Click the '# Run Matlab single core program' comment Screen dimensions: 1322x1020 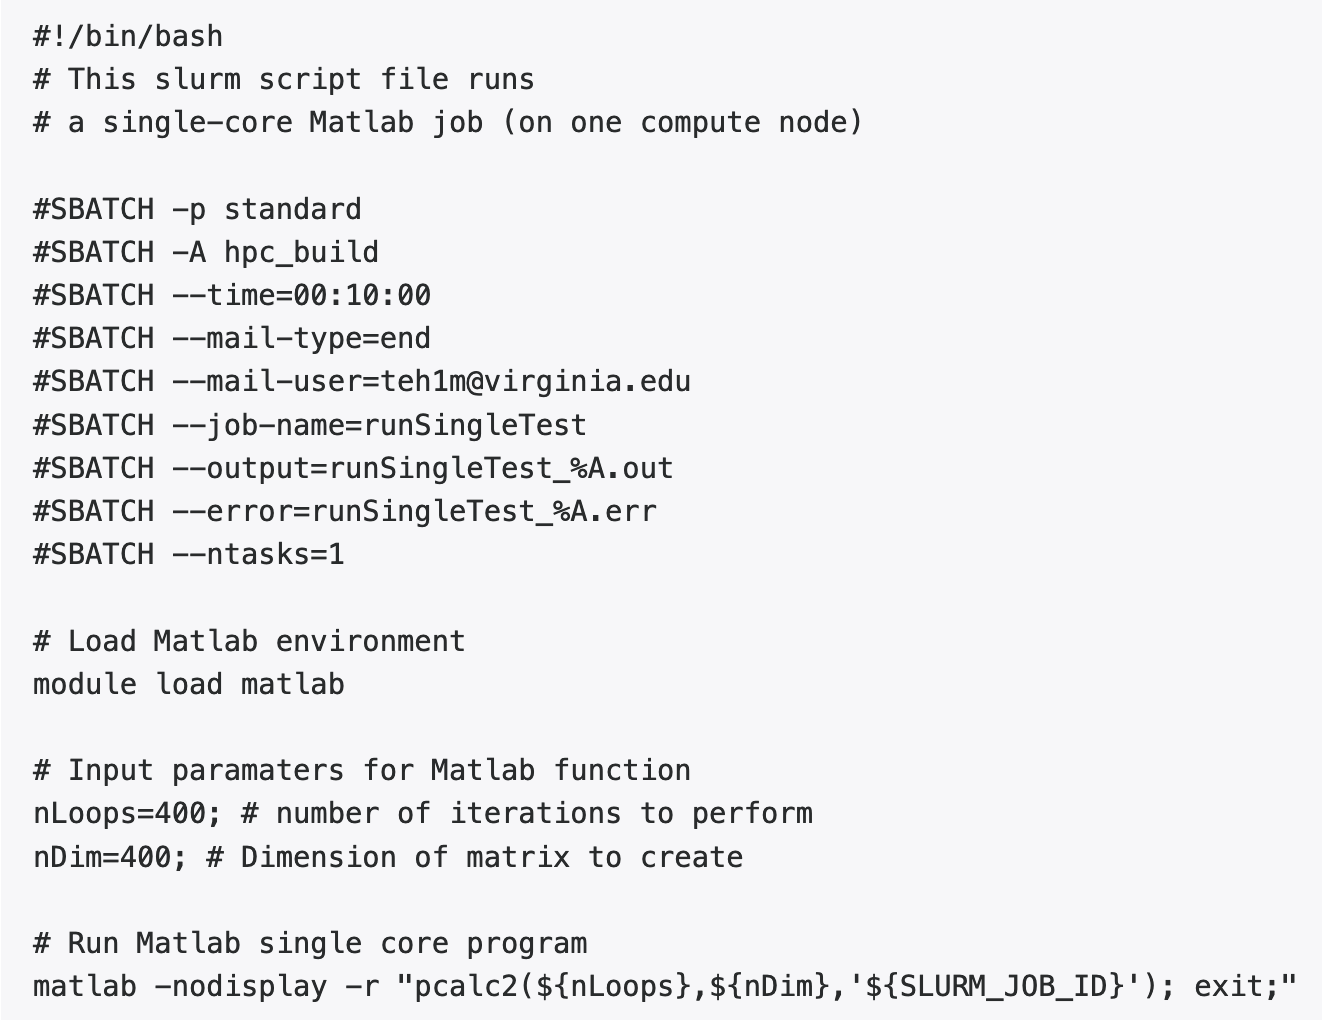click(310, 944)
